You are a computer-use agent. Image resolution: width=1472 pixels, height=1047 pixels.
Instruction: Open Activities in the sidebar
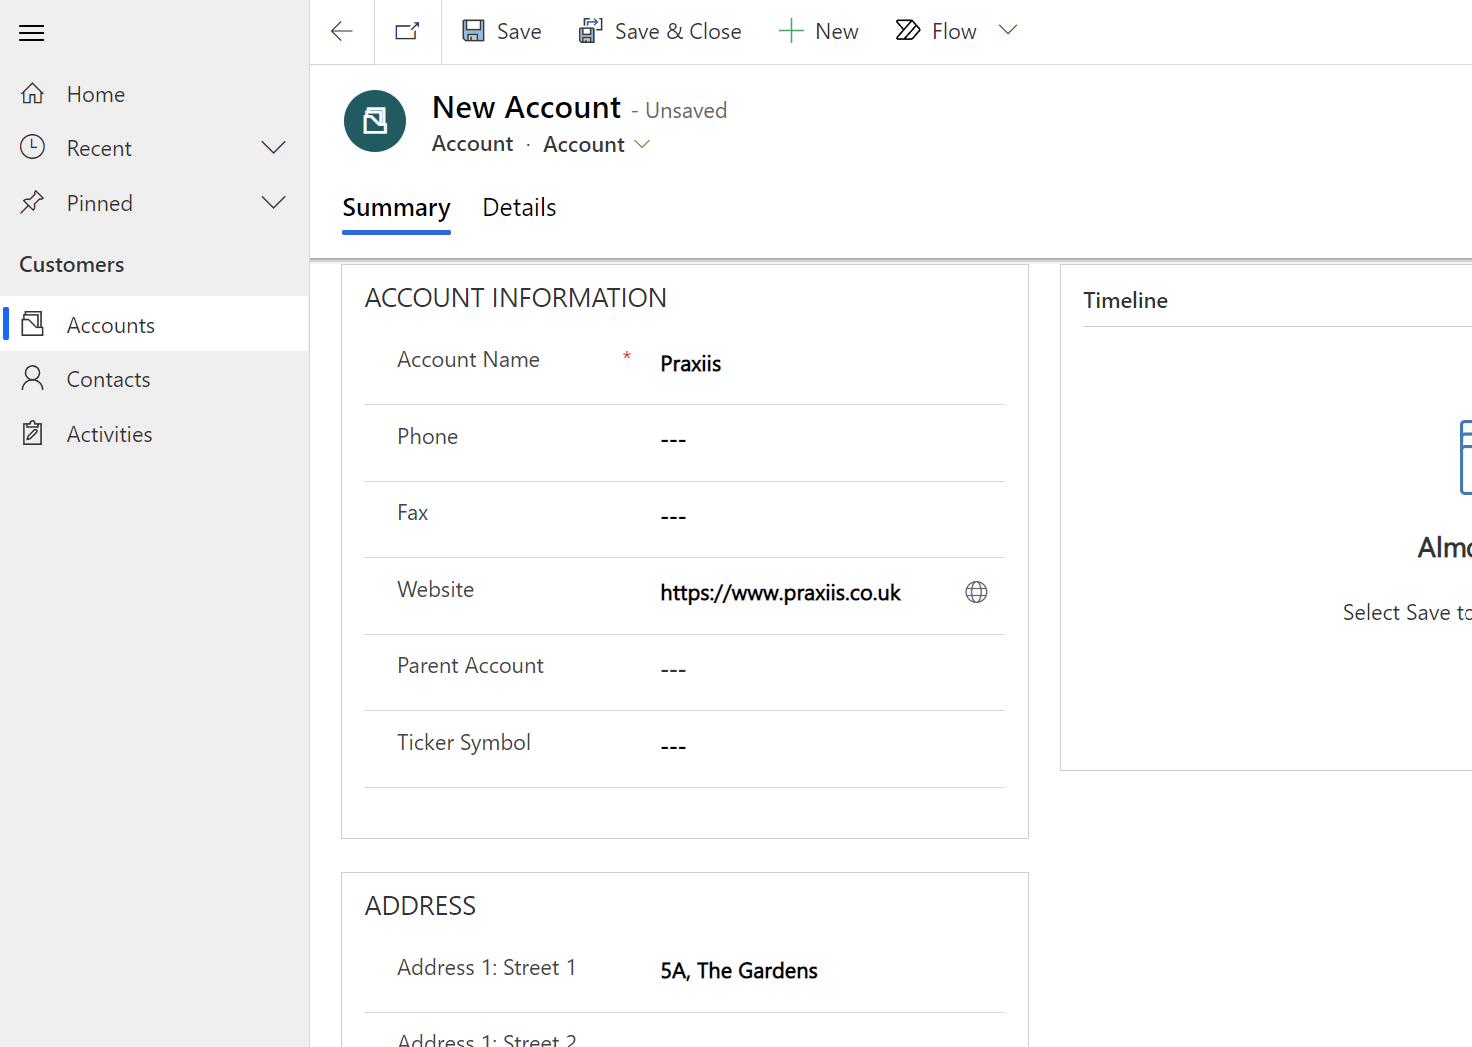154,434
